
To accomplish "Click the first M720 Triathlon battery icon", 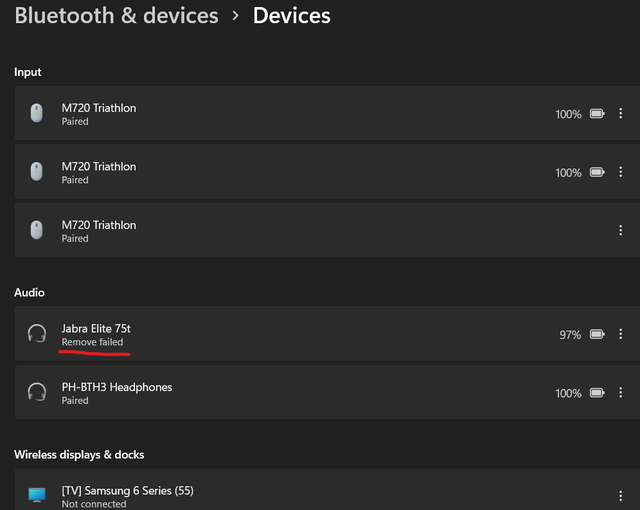I will click(x=597, y=114).
